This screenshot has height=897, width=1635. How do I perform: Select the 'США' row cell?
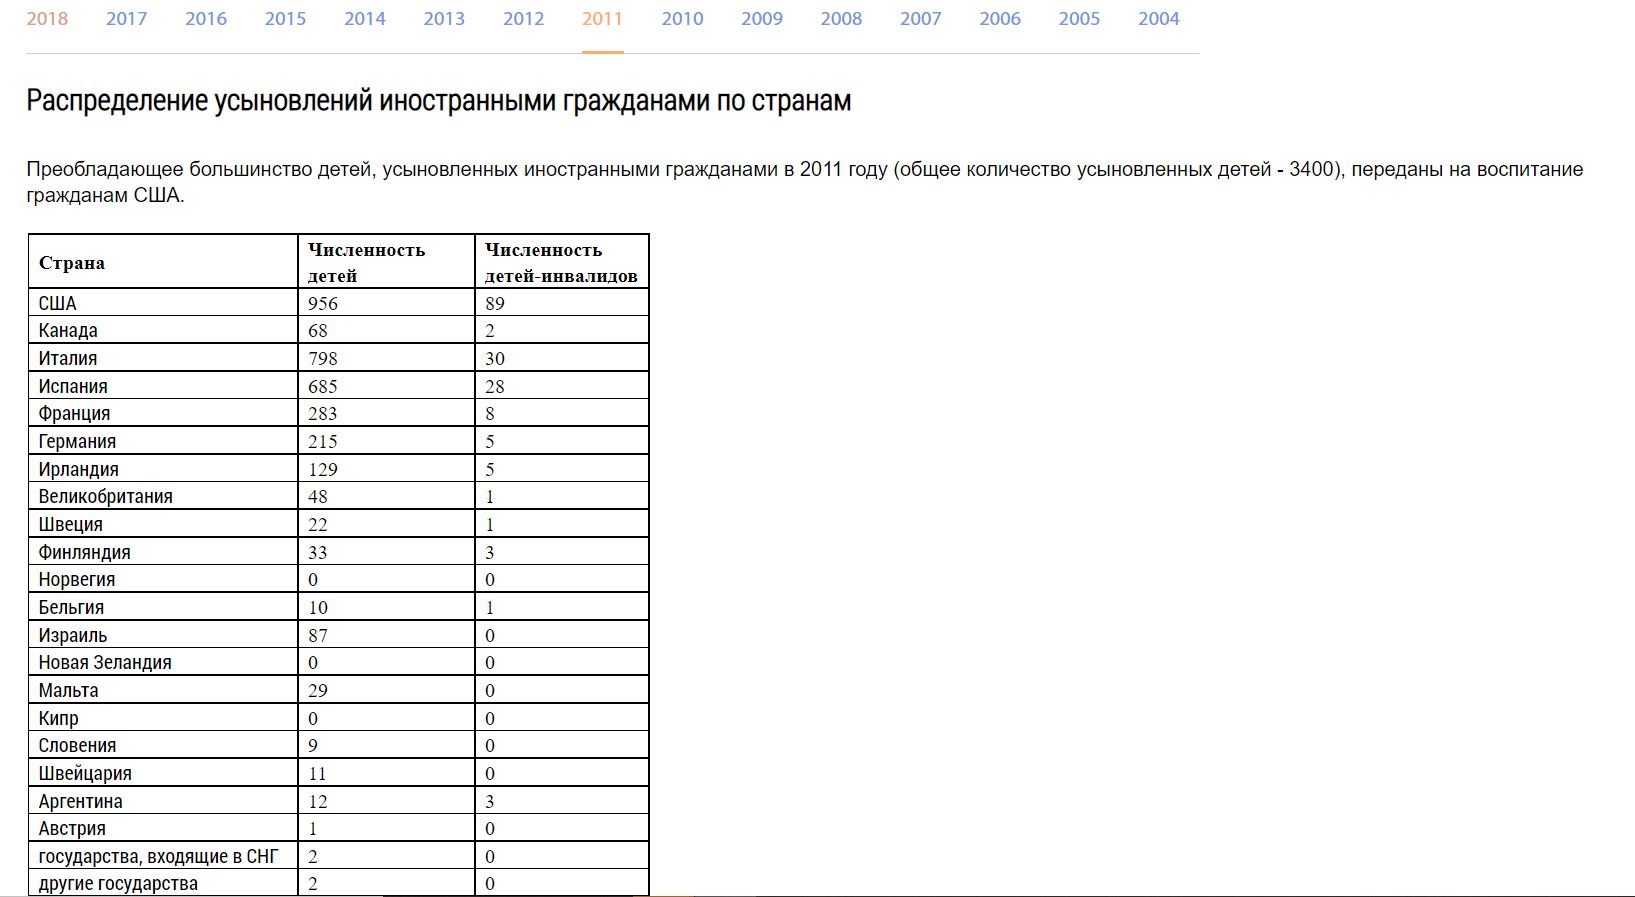pos(58,303)
